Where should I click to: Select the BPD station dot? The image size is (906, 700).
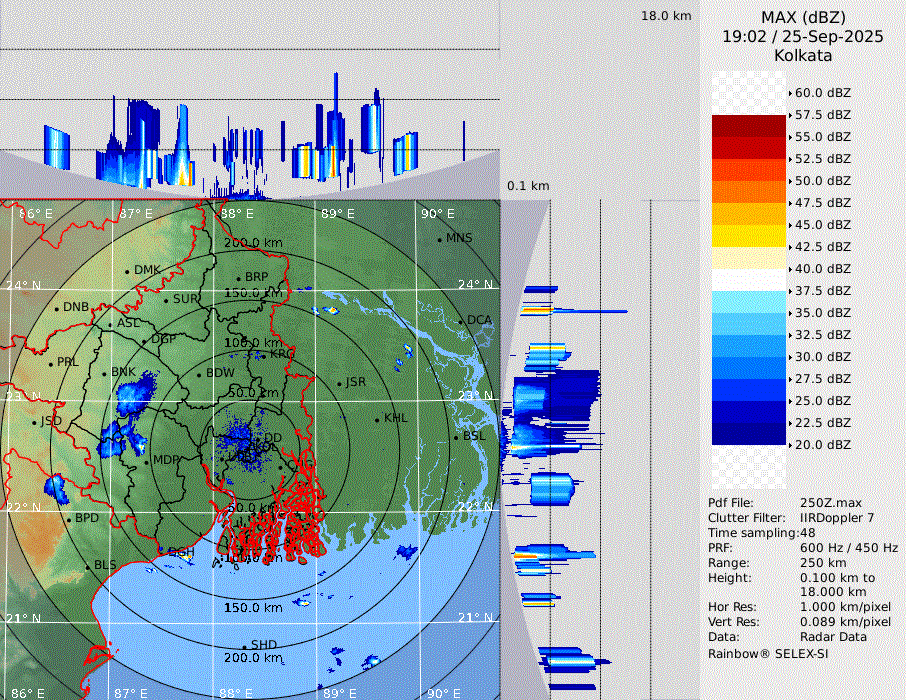point(68,519)
